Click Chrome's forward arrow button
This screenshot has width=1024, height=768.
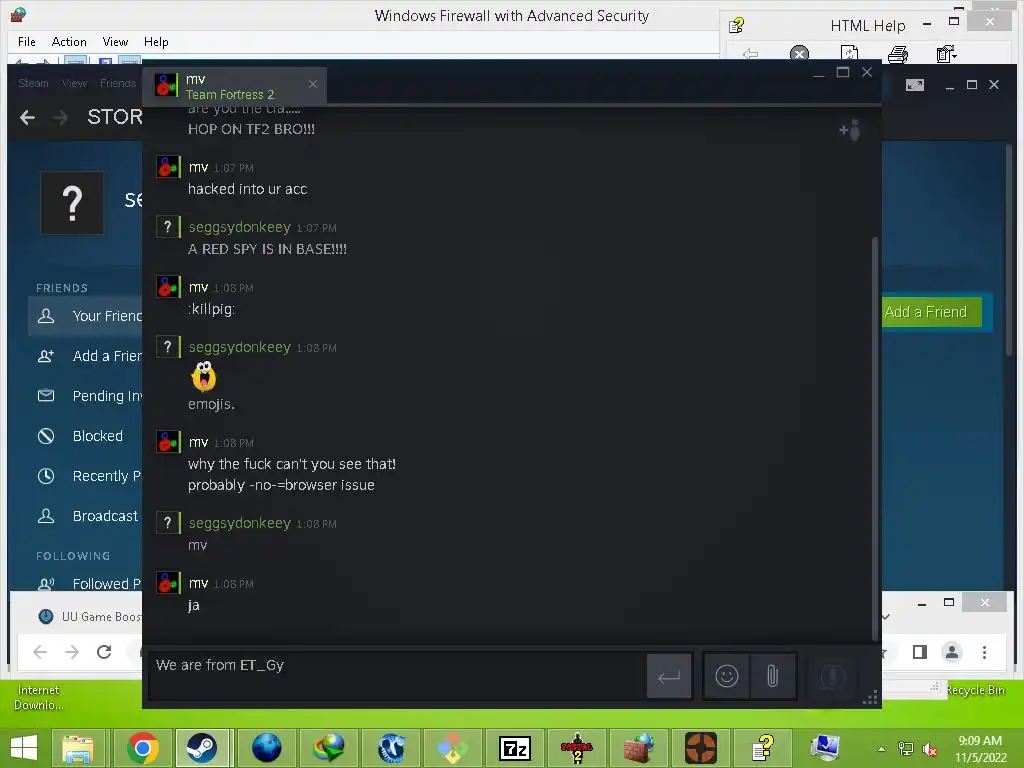click(x=72, y=652)
